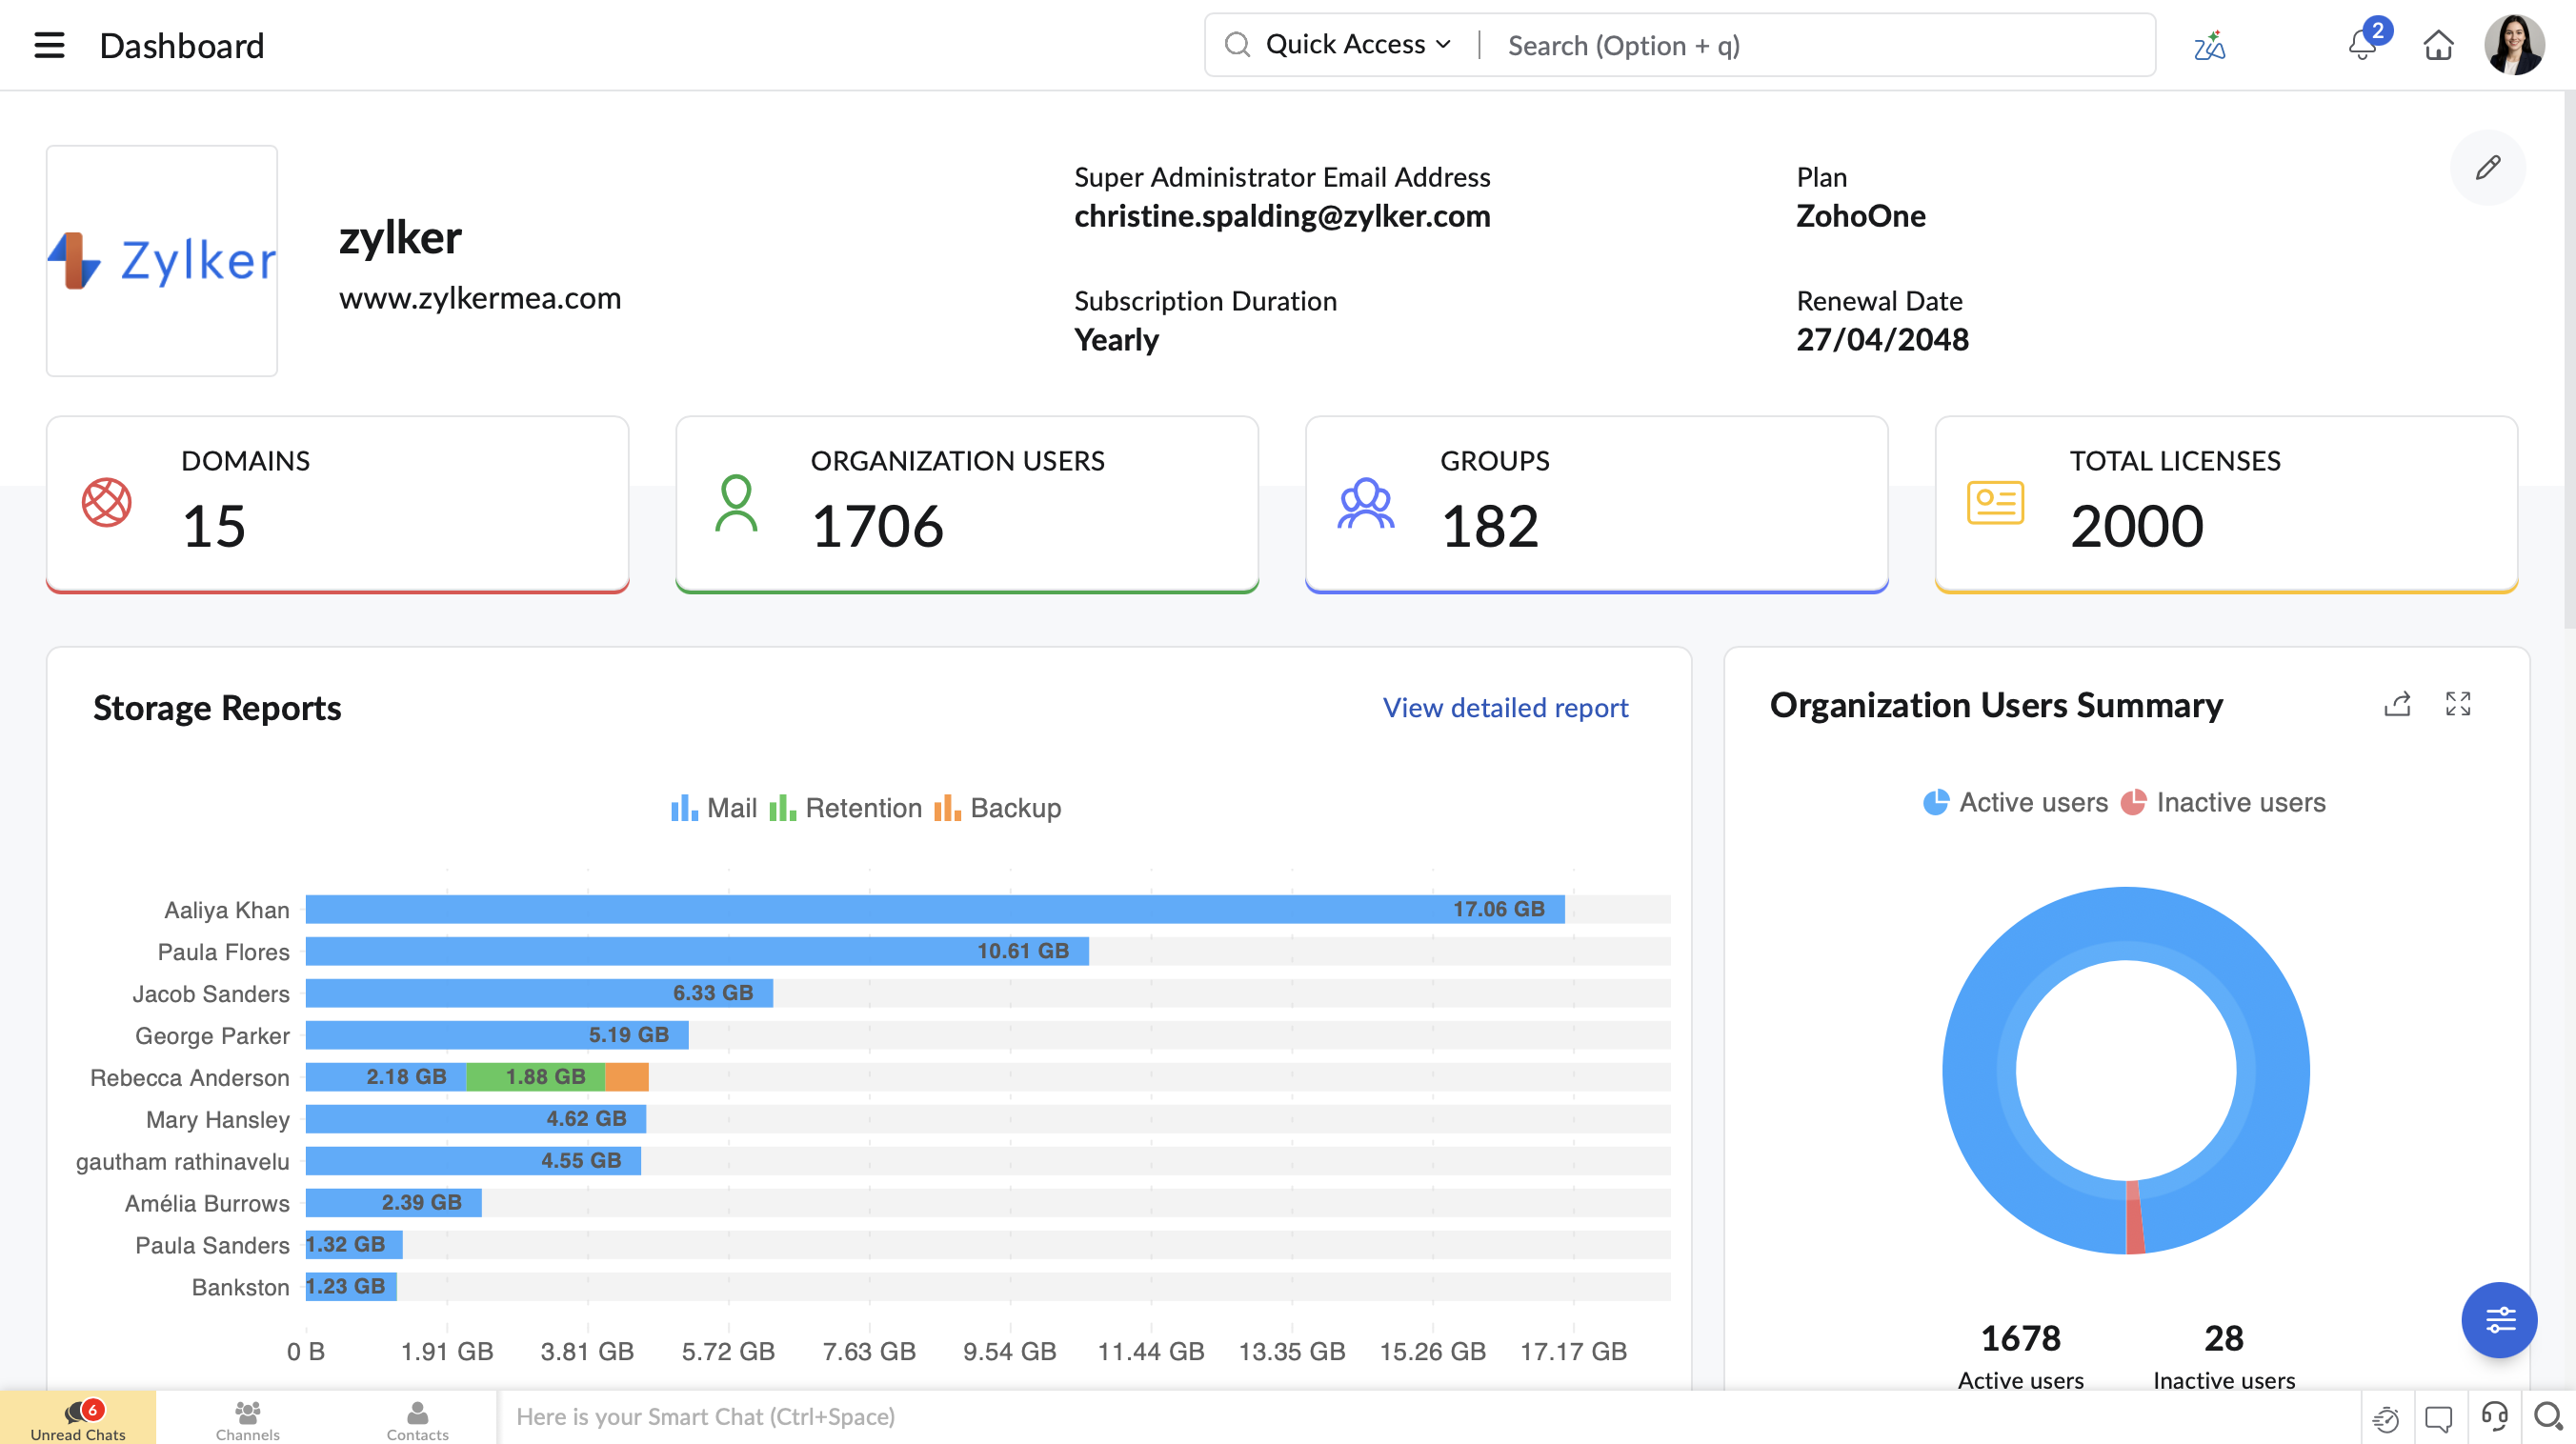Click the blue active users donut segment

(2126, 923)
